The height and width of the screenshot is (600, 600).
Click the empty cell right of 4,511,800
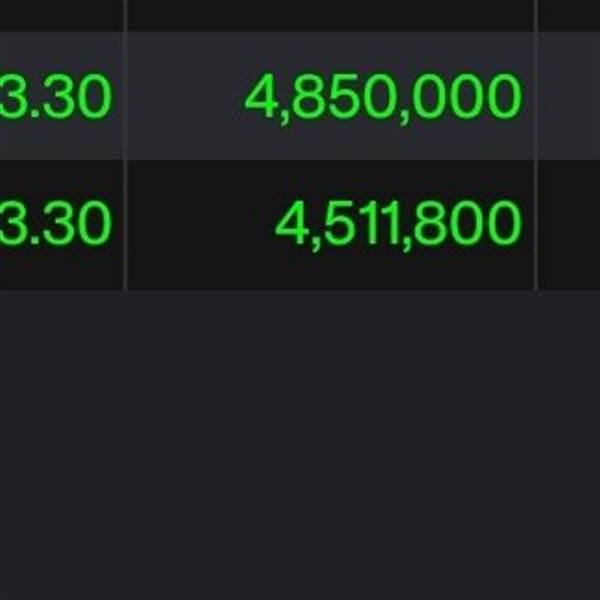pyautogui.click(x=569, y=225)
